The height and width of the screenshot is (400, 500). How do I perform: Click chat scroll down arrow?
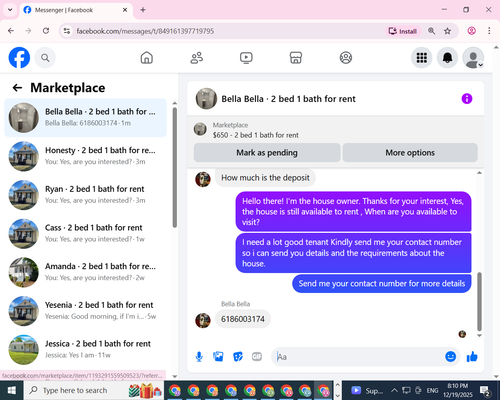pyautogui.click(x=479, y=335)
